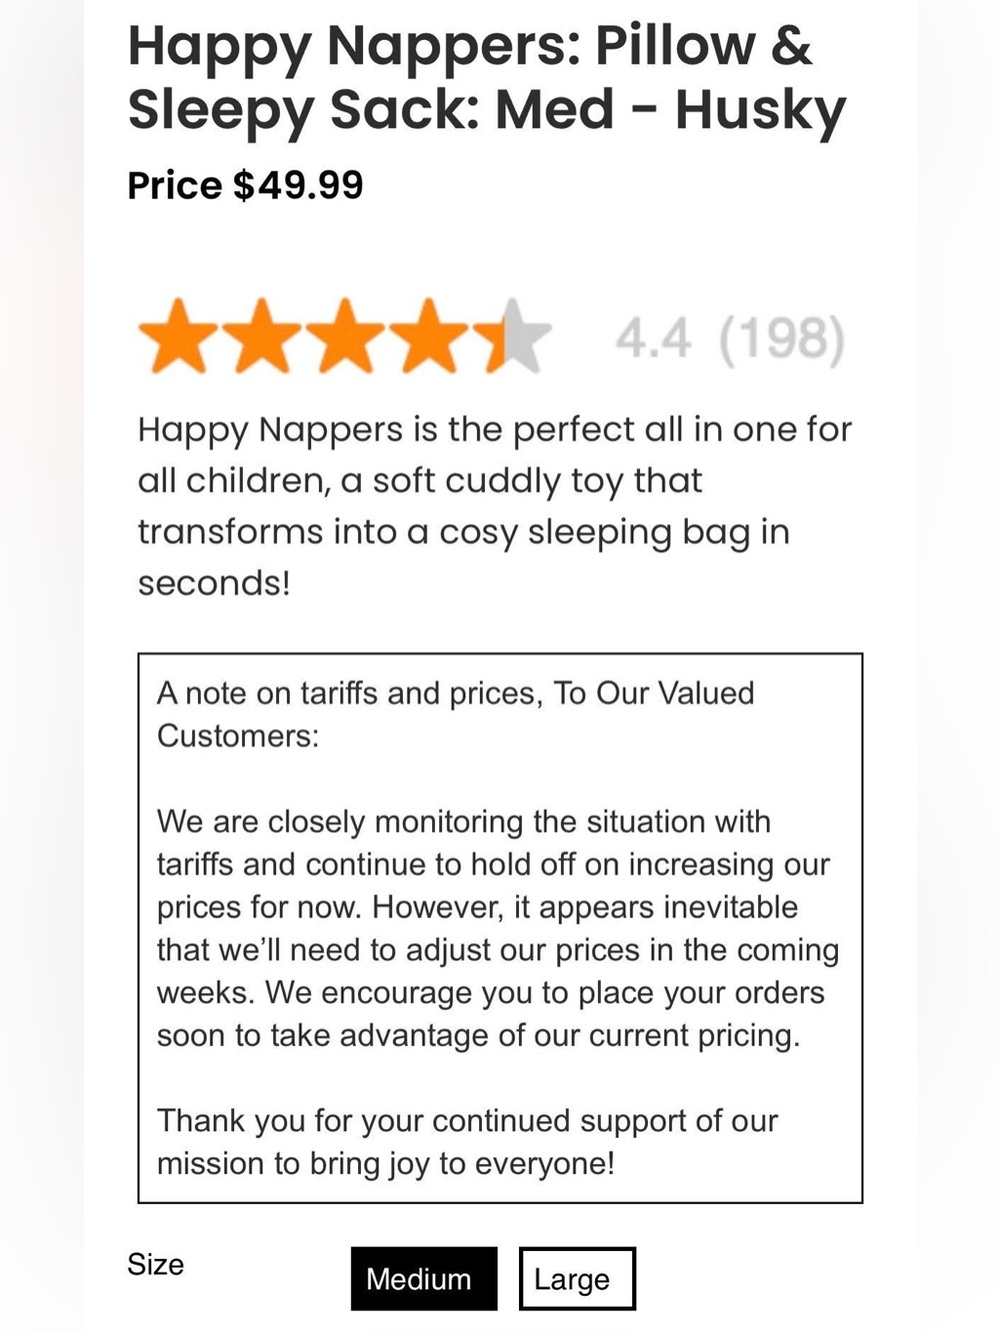
Task: Select the Medium size option
Action: pyautogui.click(x=424, y=1278)
